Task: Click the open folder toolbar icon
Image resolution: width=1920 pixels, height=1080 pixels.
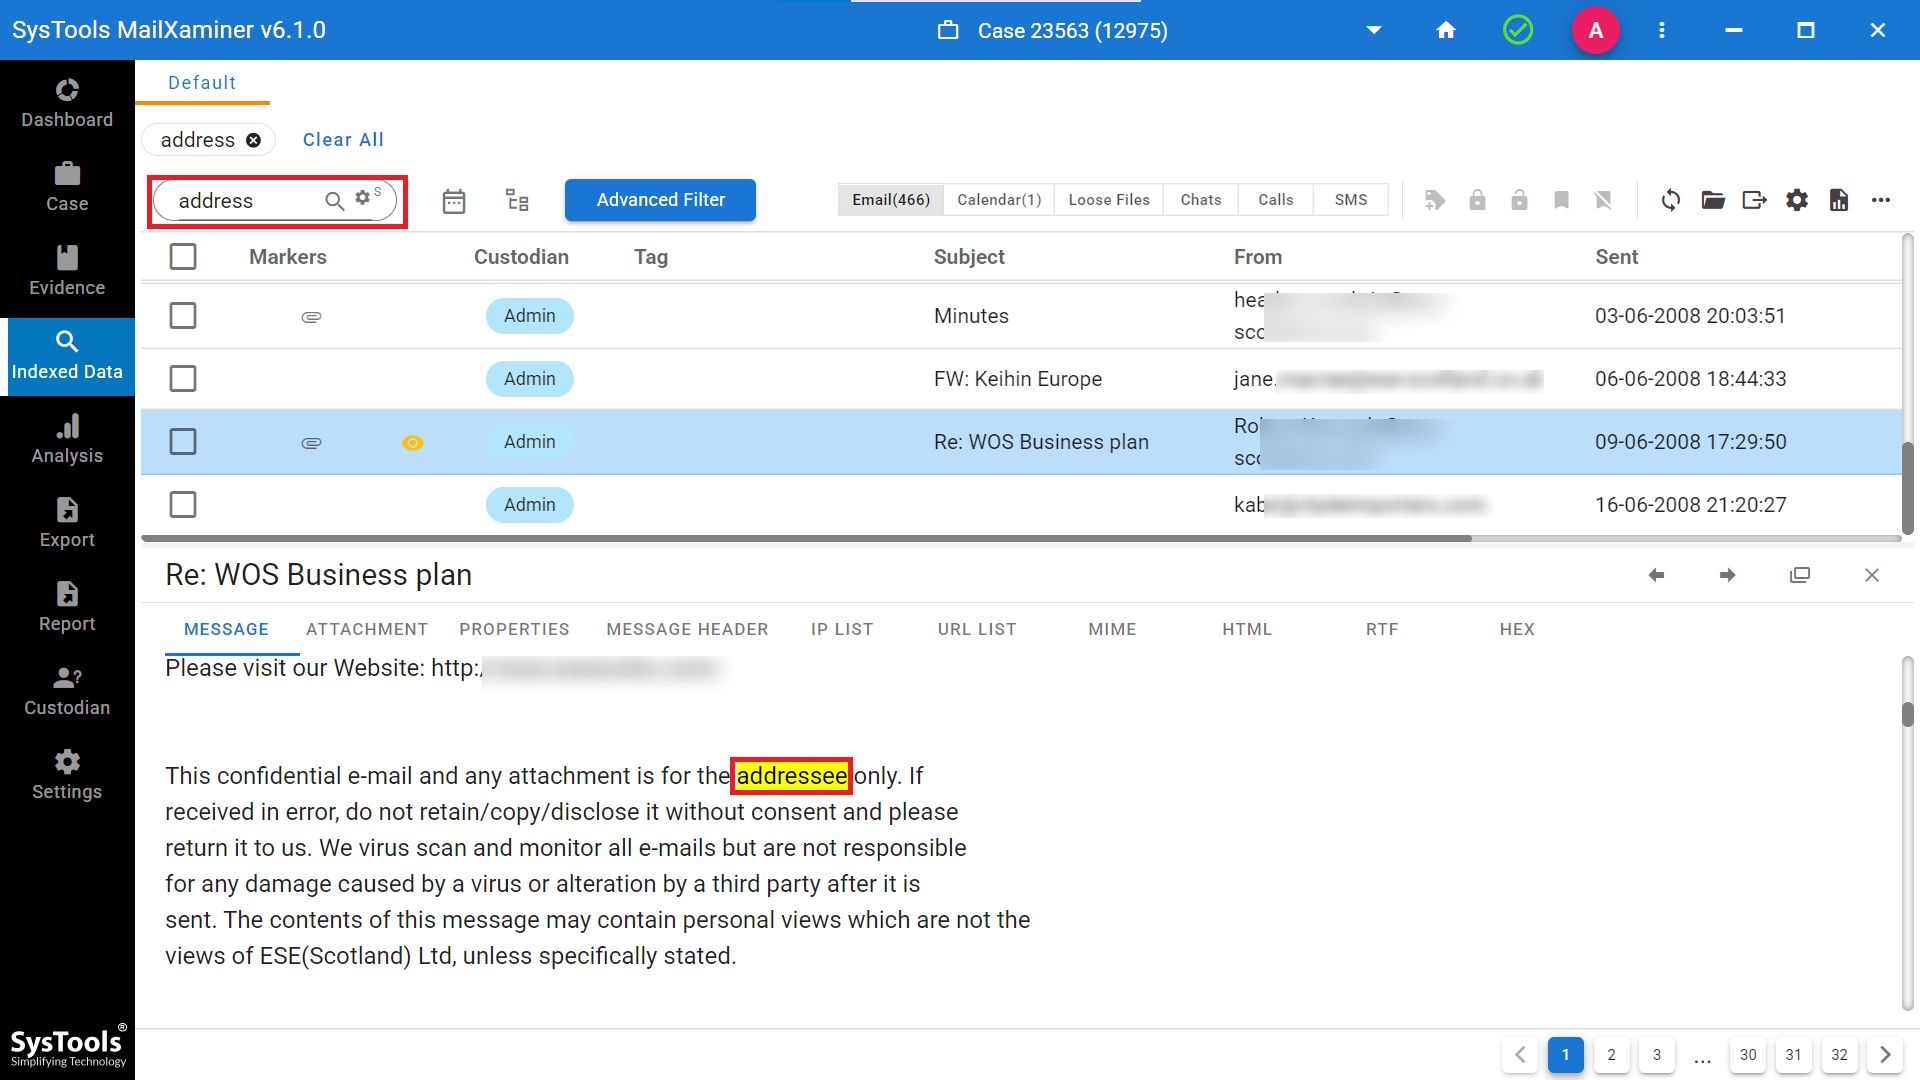Action: coord(1713,200)
